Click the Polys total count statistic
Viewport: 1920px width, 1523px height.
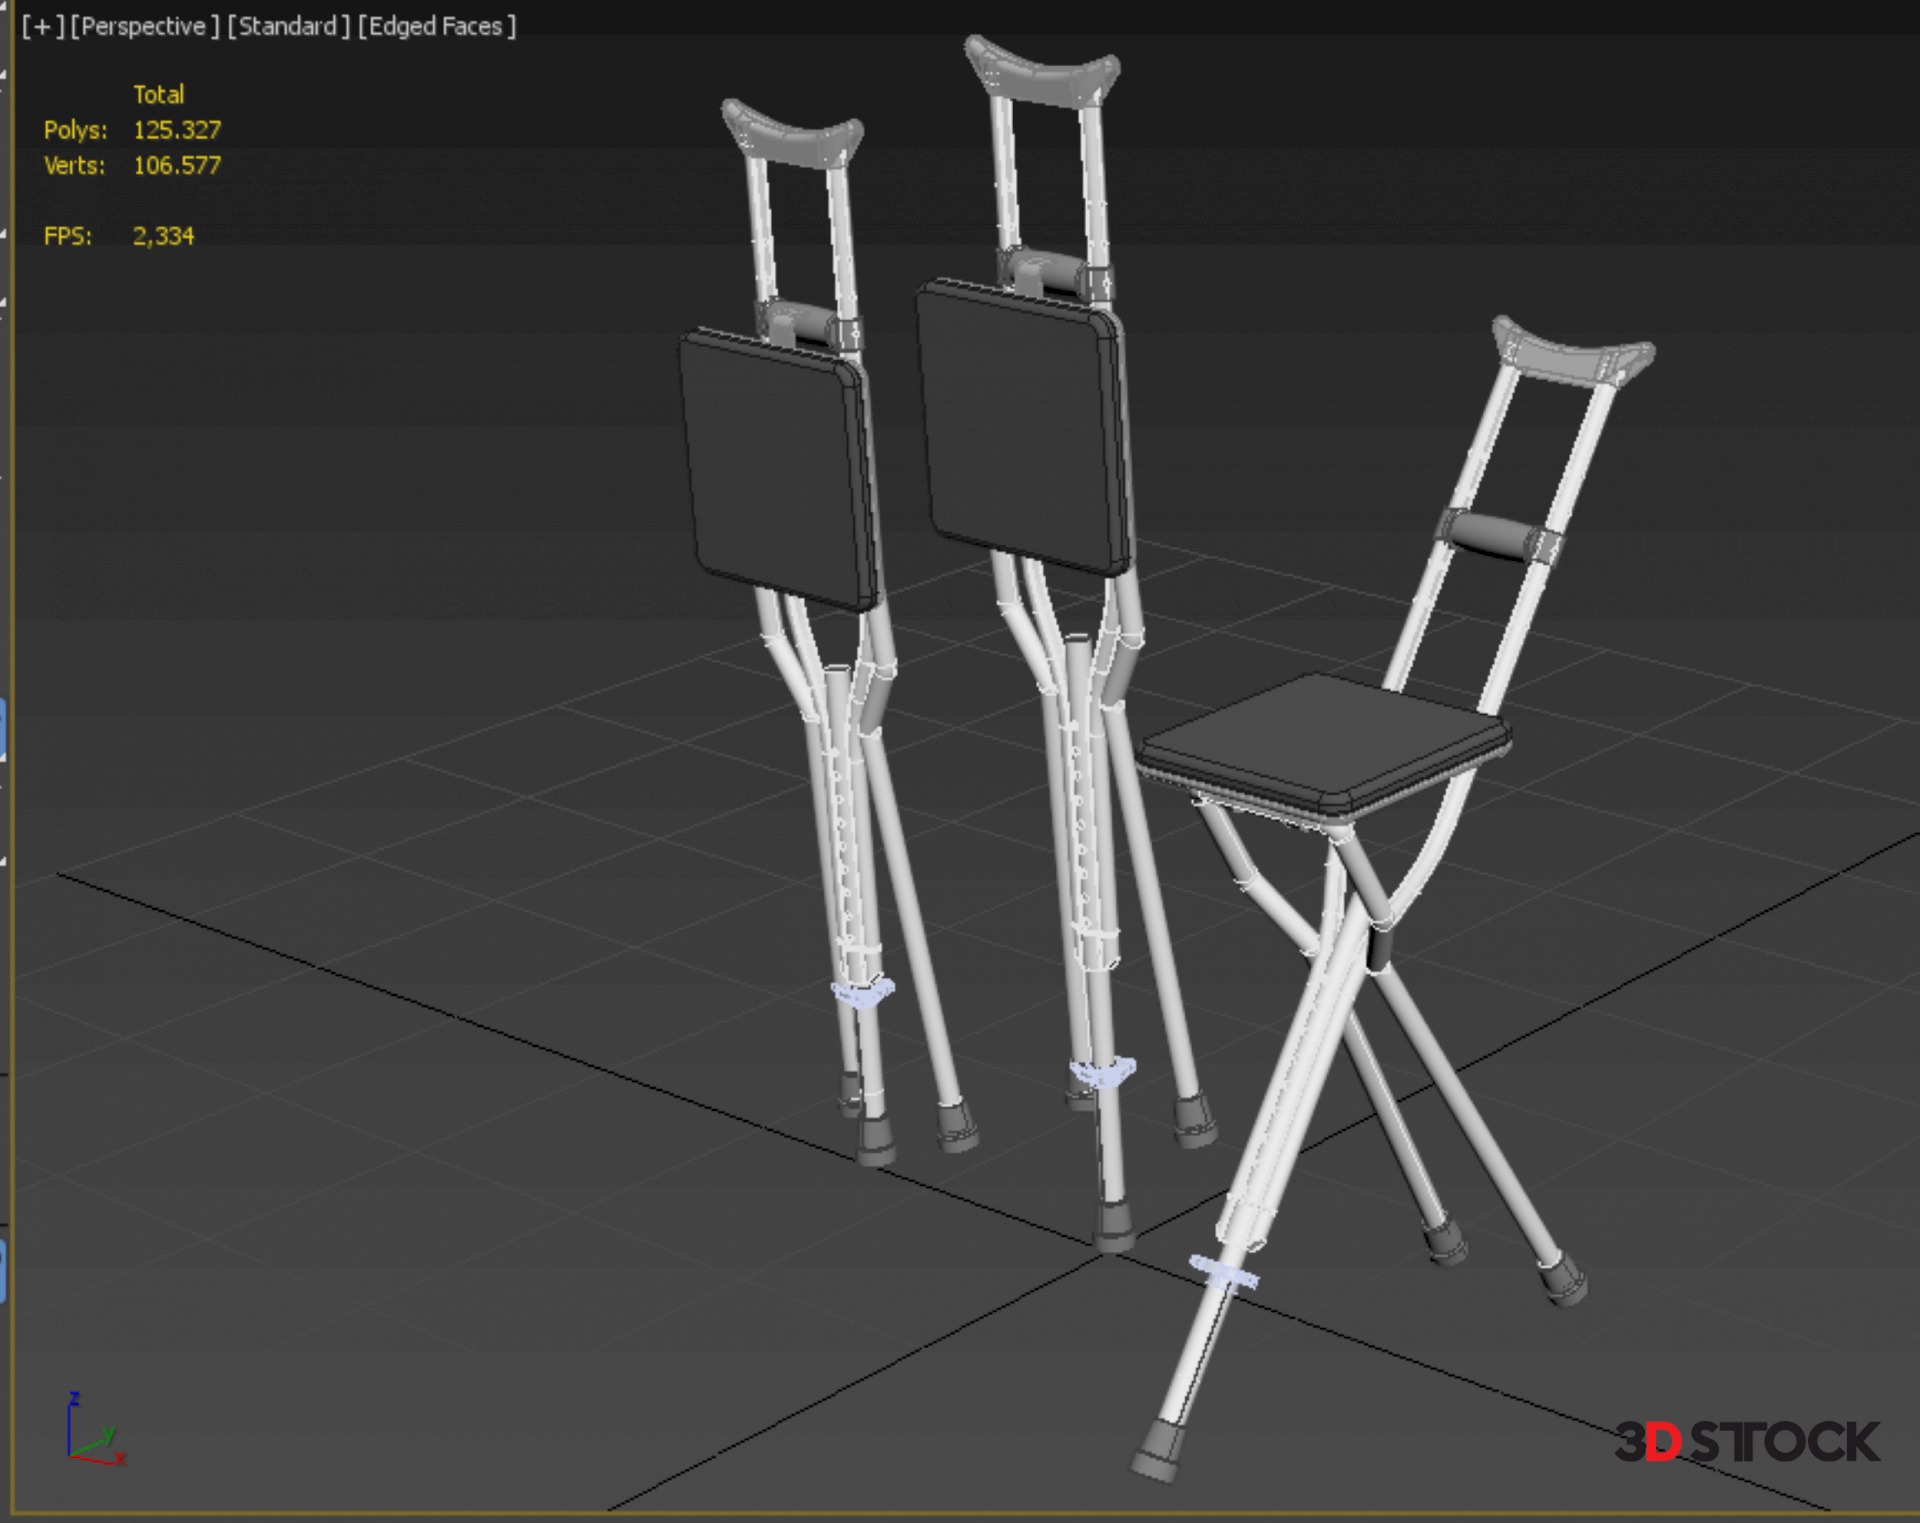[177, 130]
